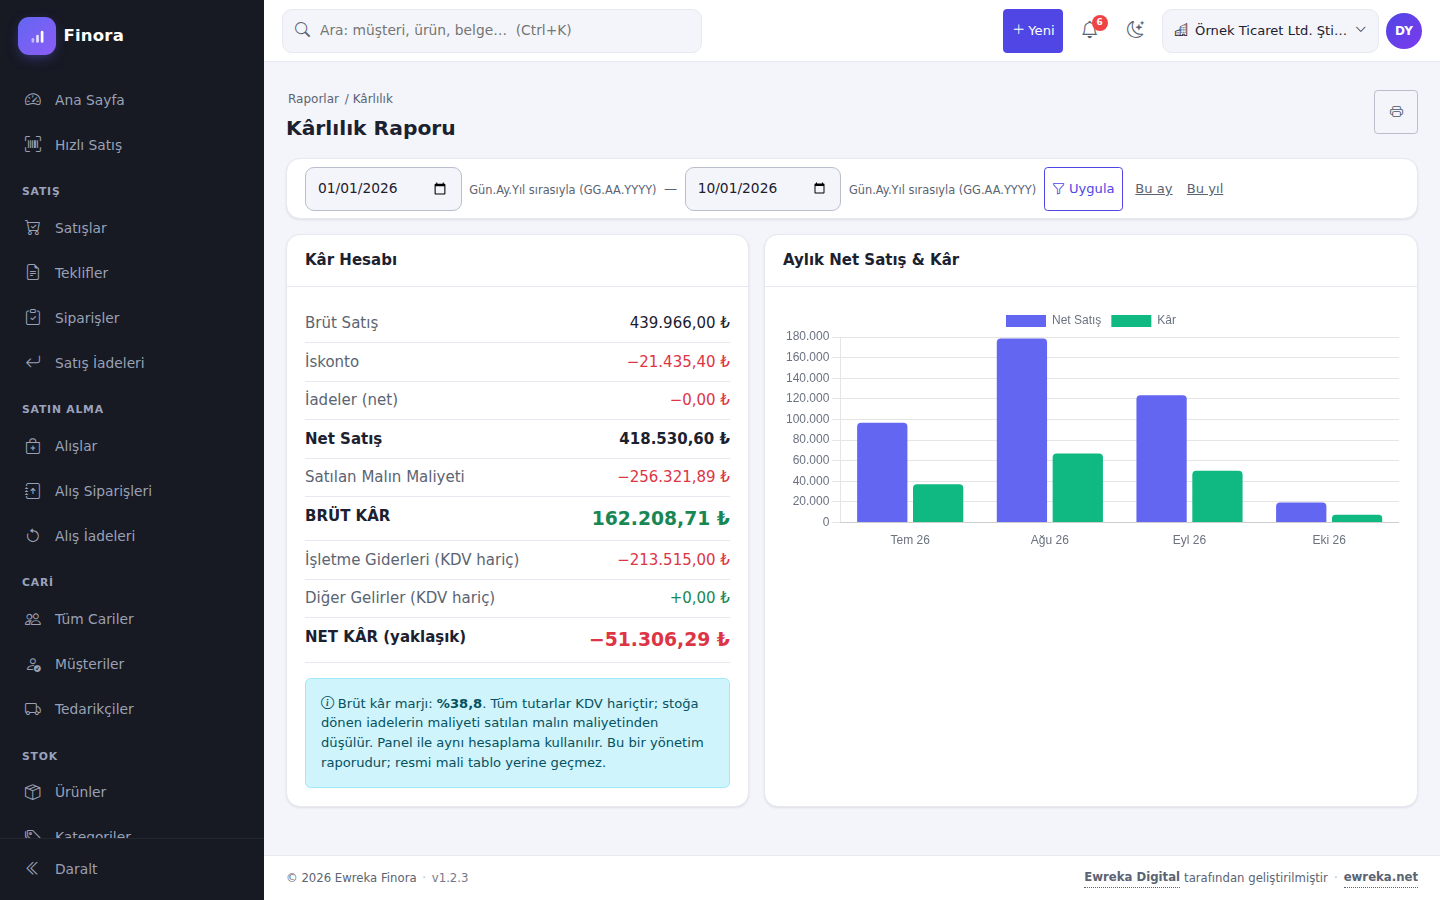Click the + Yeni button
1440x900 pixels.
coord(1033,31)
